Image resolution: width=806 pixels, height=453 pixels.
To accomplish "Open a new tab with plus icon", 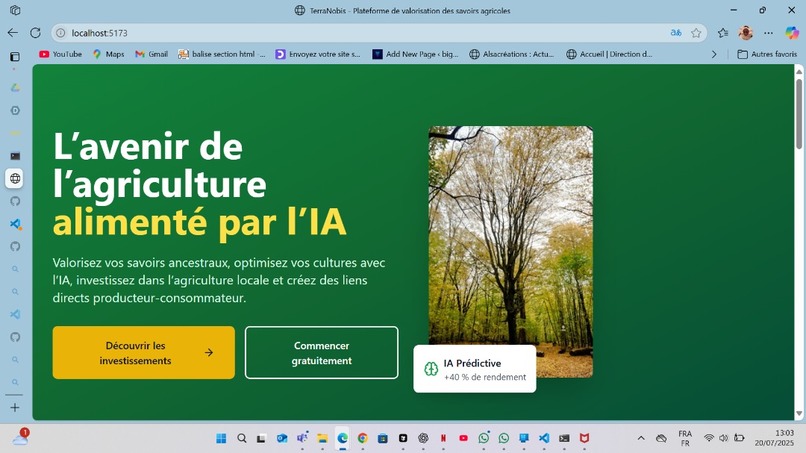I will pyautogui.click(x=15, y=408).
